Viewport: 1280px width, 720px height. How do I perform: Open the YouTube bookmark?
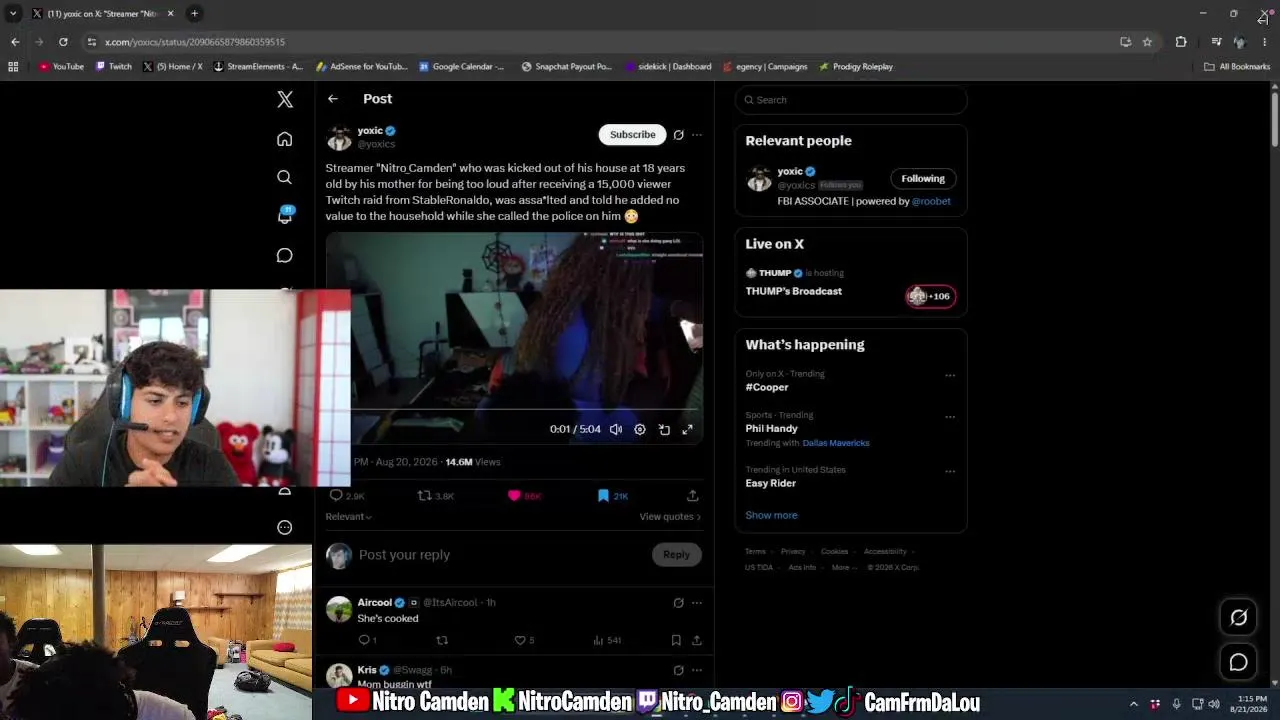pos(61,67)
